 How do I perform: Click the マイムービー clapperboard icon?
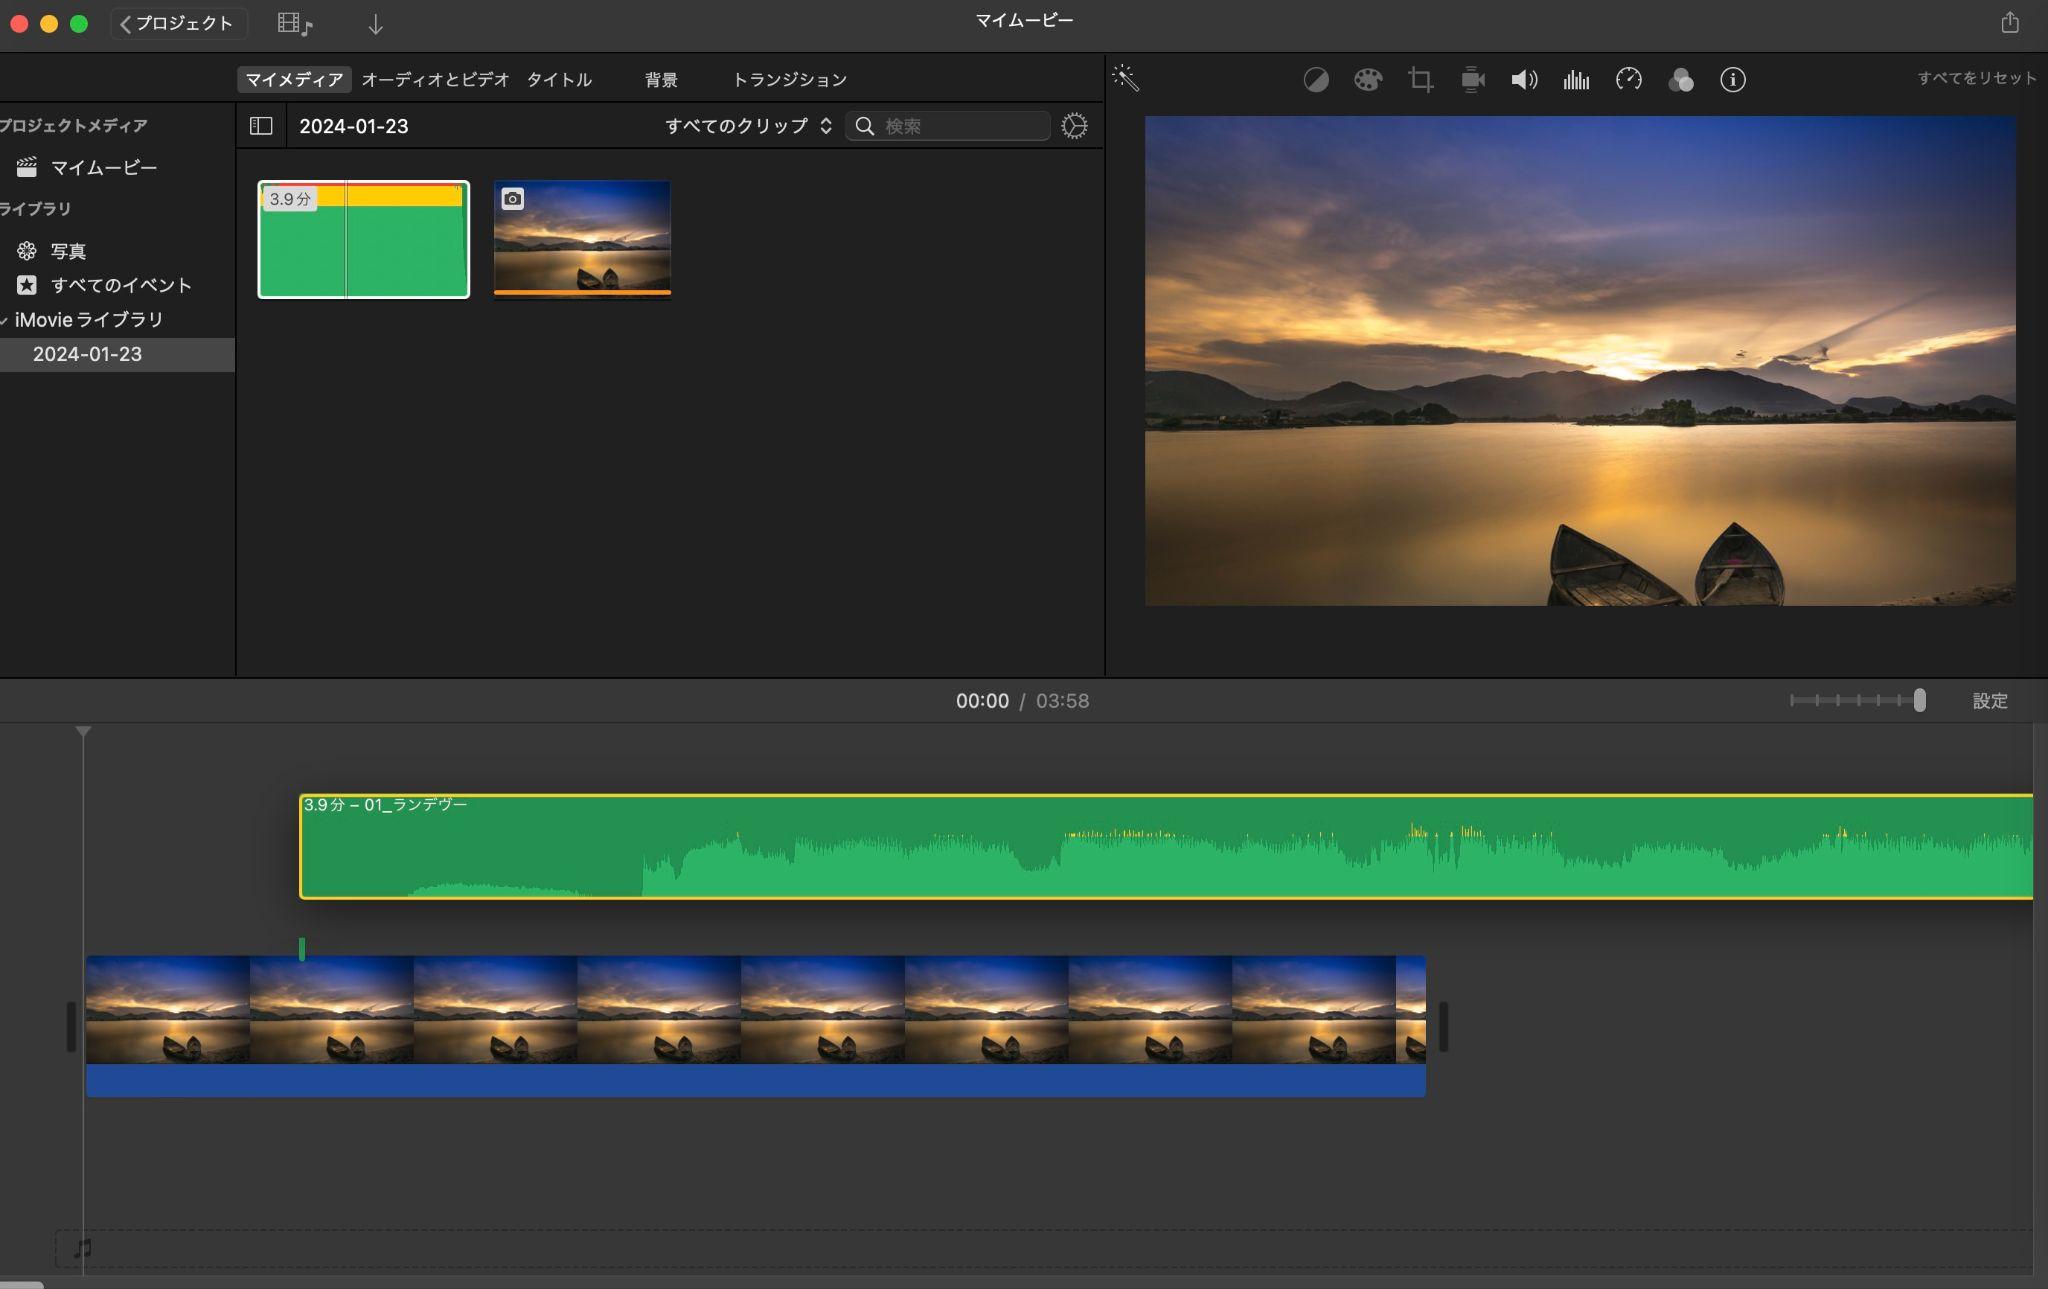point(27,168)
